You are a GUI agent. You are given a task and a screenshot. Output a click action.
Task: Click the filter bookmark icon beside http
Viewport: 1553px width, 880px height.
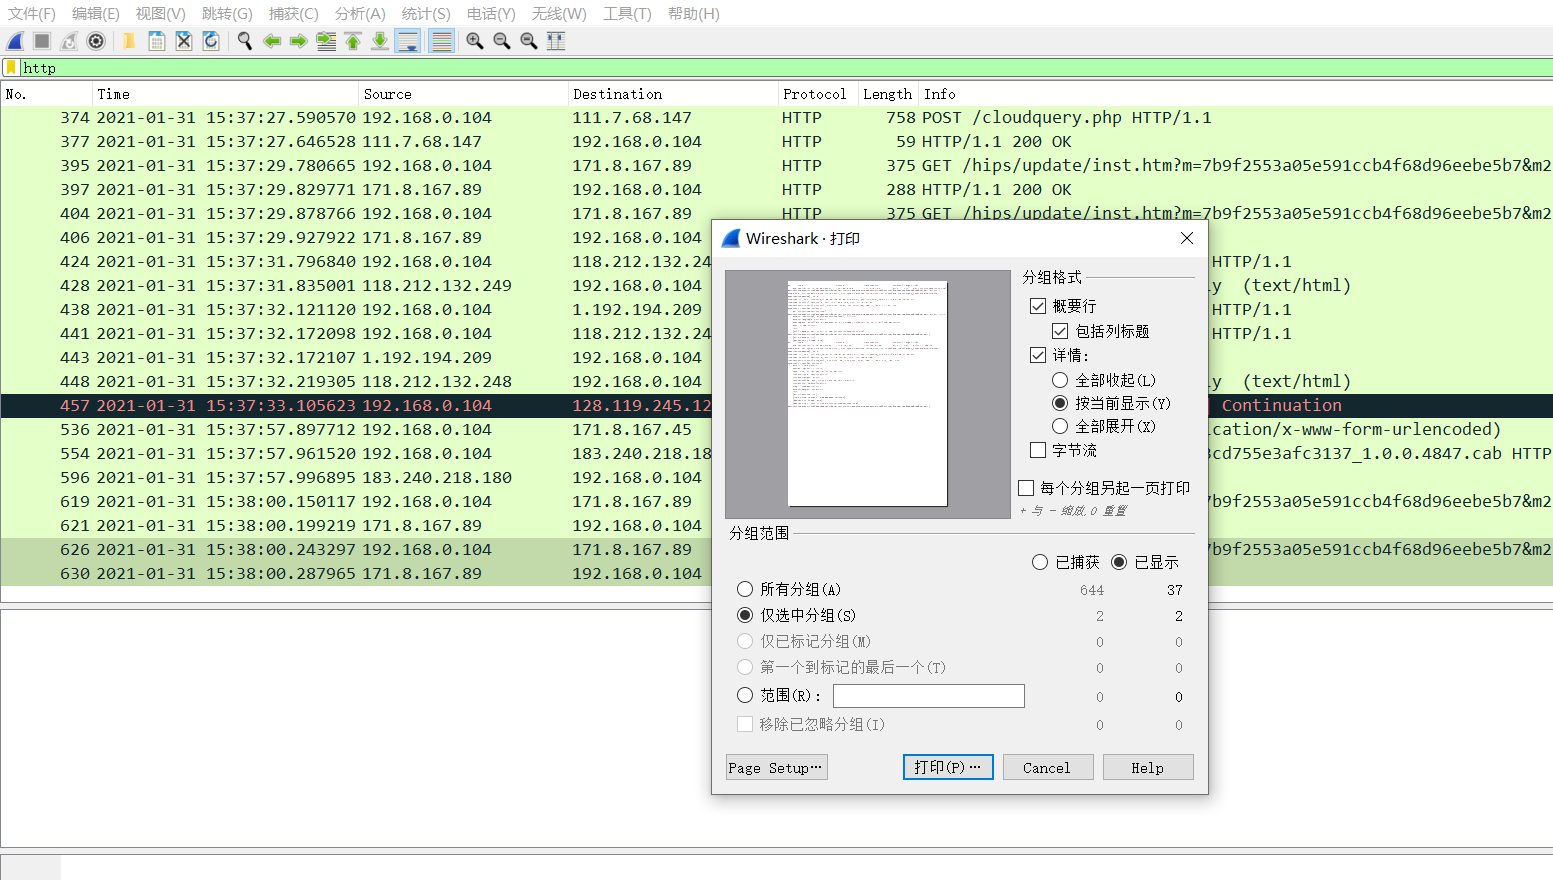11,67
